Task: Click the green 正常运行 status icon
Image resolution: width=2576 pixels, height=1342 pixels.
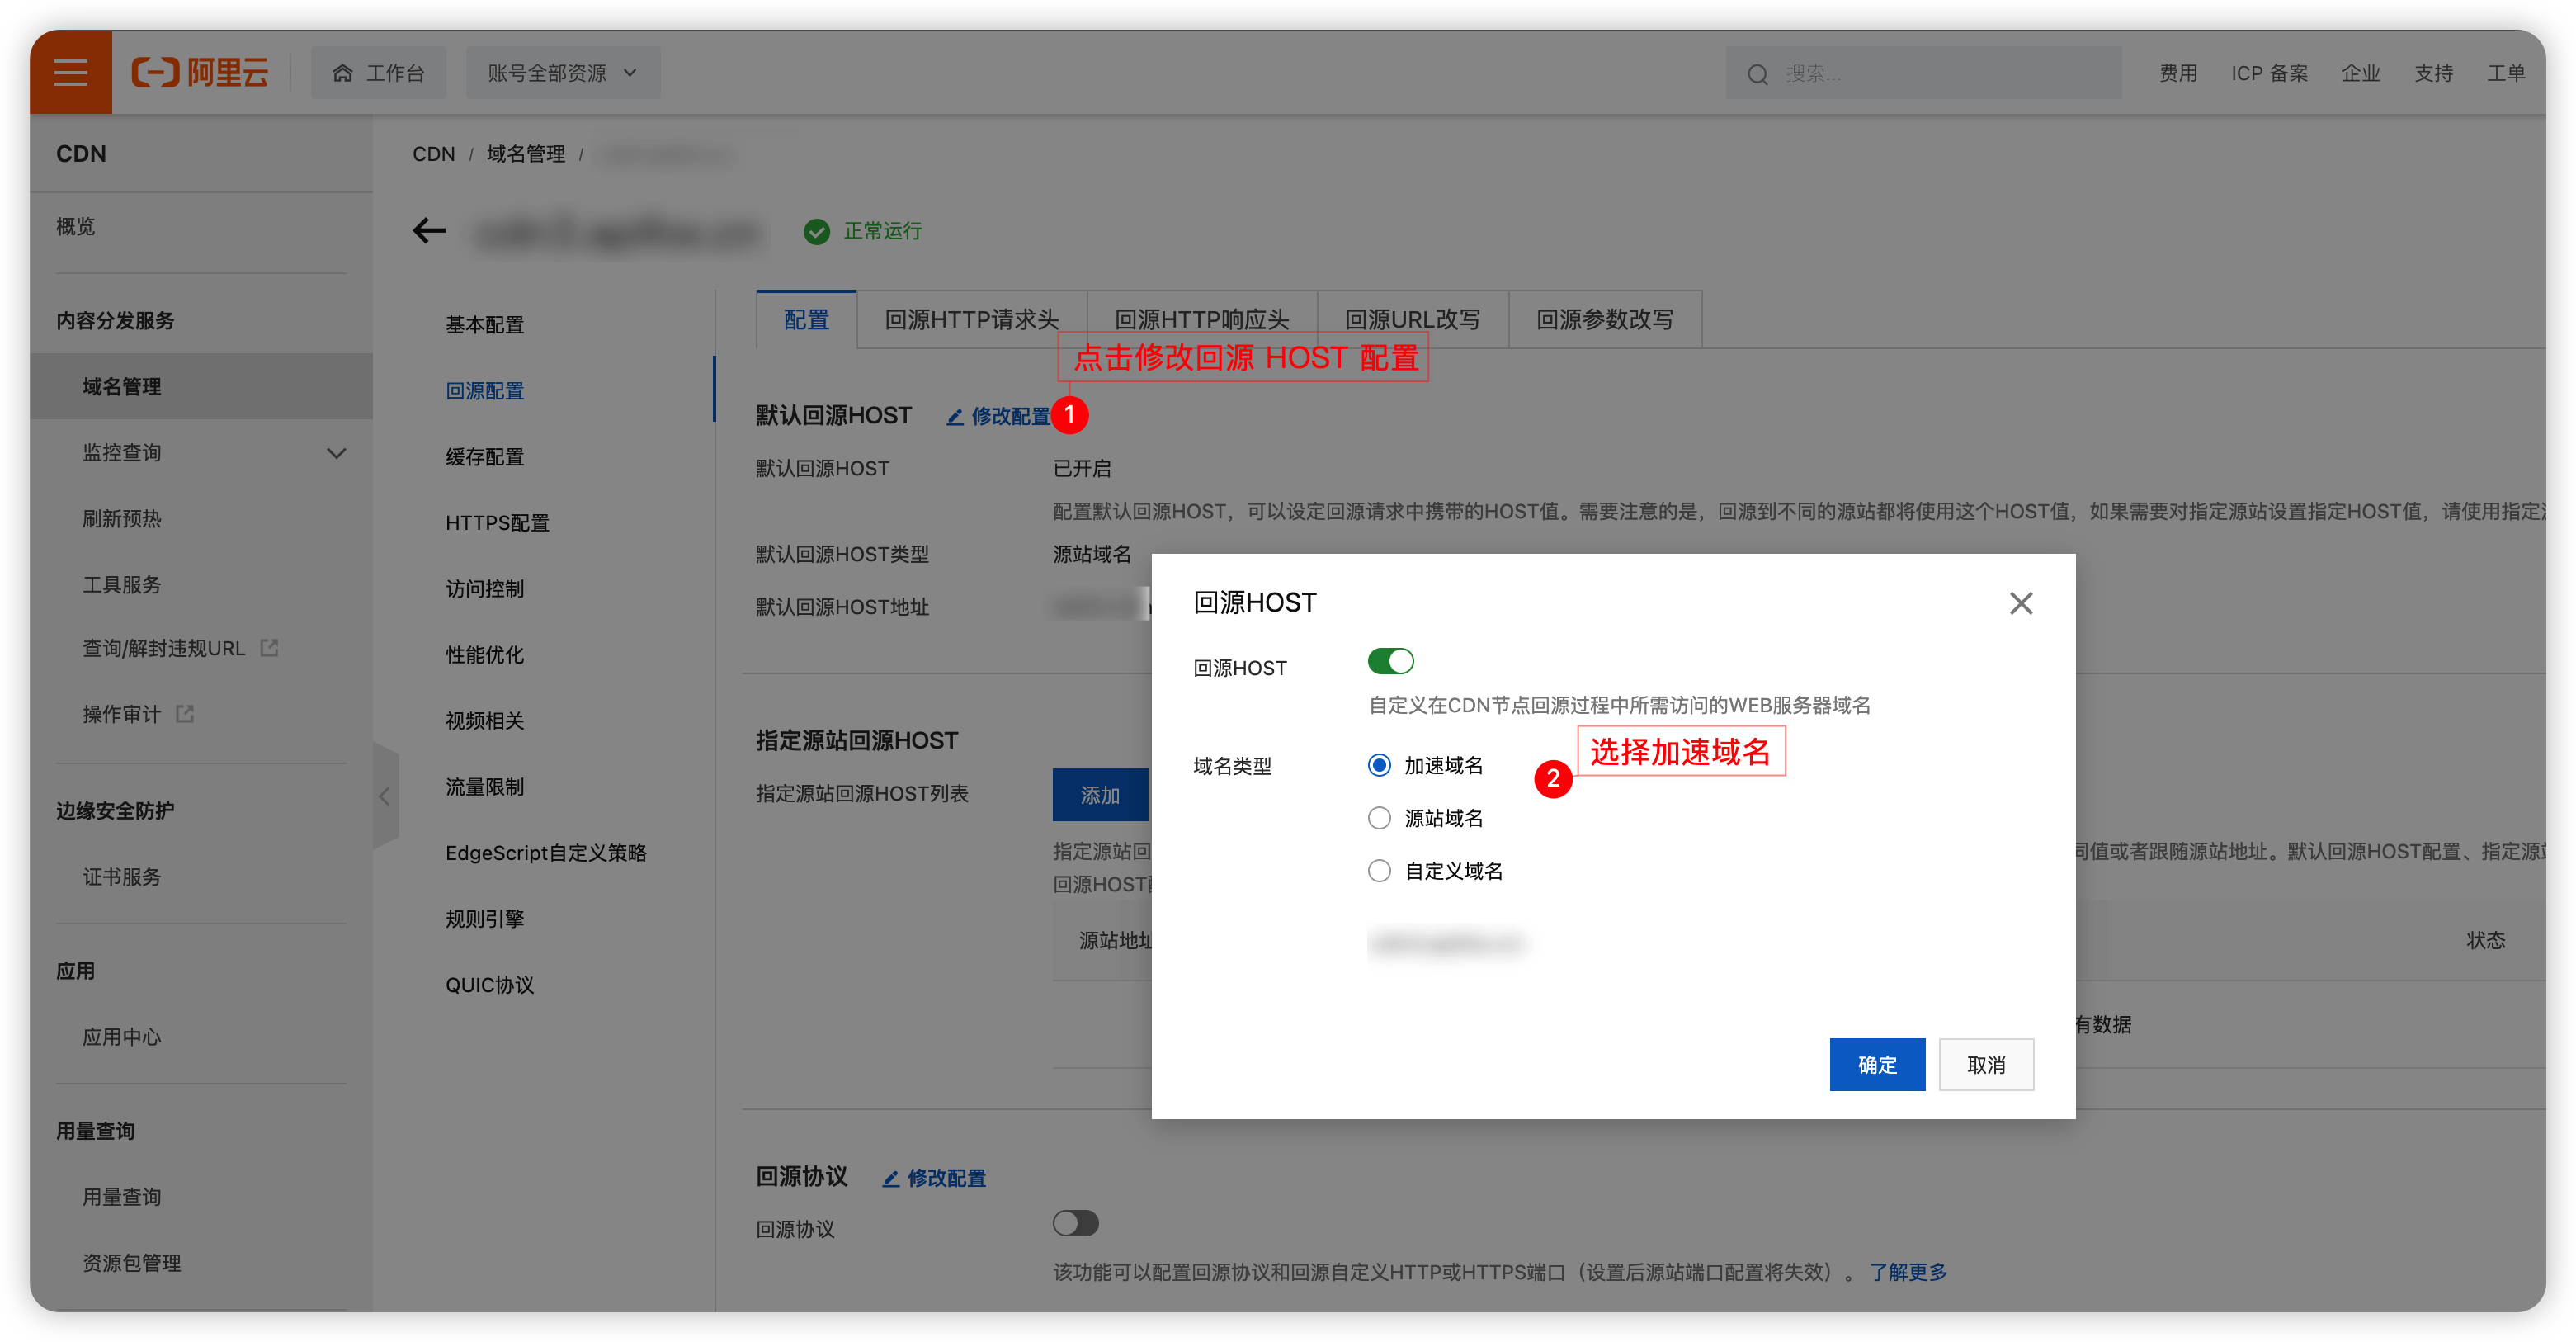Action: (x=817, y=231)
